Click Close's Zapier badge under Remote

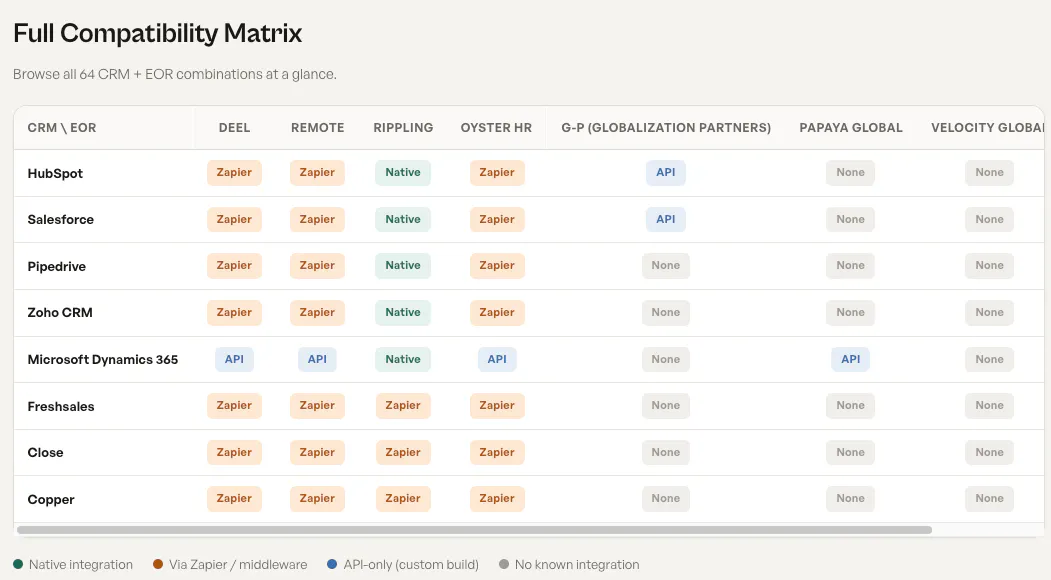pos(317,453)
